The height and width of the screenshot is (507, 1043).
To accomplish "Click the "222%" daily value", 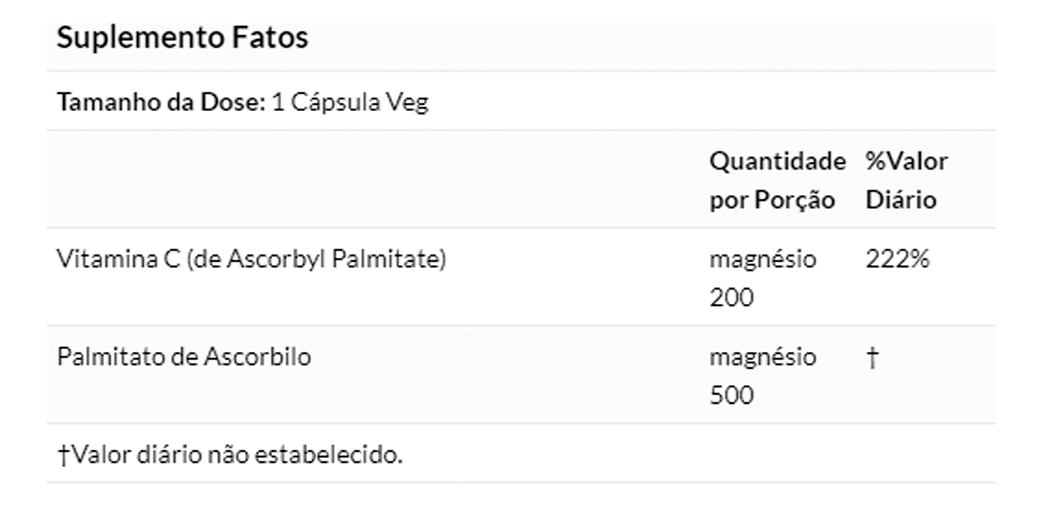I will pos(897,259).
